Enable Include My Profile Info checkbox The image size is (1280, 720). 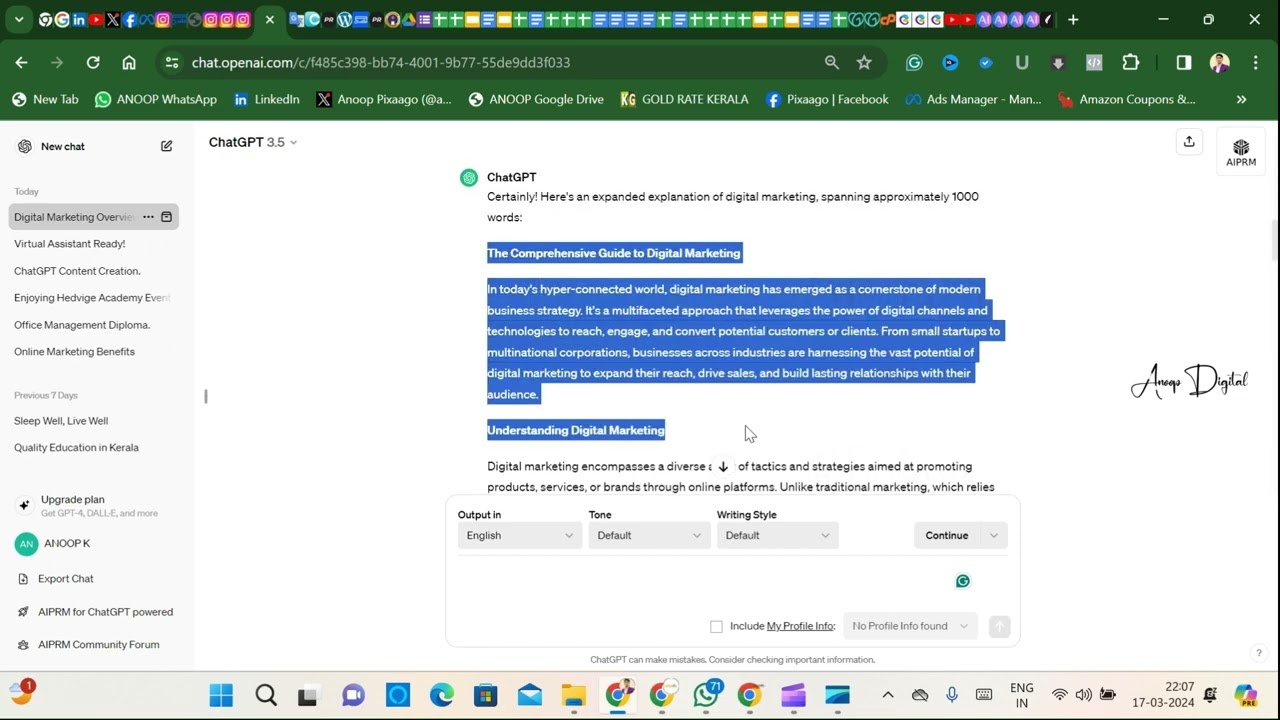tap(716, 627)
